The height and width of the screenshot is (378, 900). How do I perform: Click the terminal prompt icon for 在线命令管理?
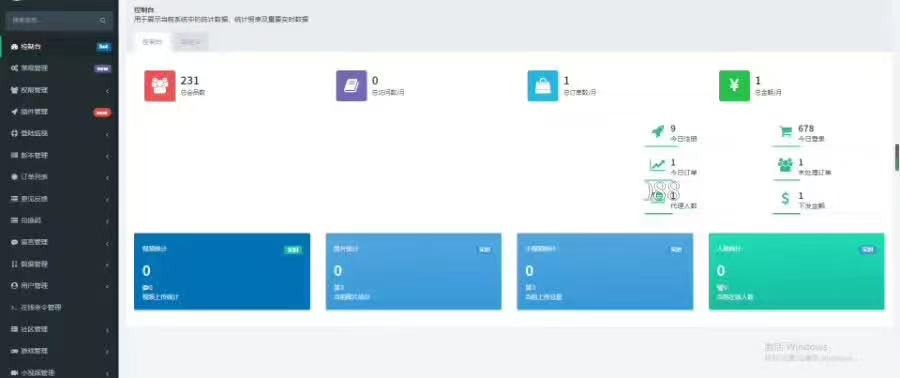[x=14, y=307]
